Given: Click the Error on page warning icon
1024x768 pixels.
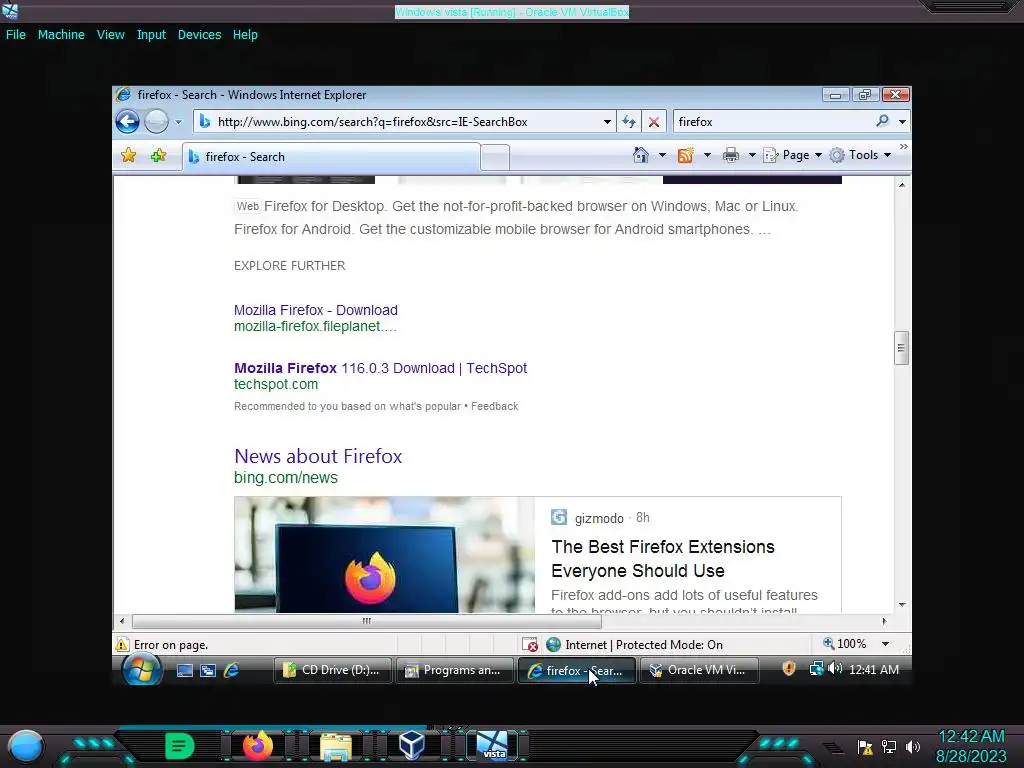Looking at the screenshot, I should [122, 645].
